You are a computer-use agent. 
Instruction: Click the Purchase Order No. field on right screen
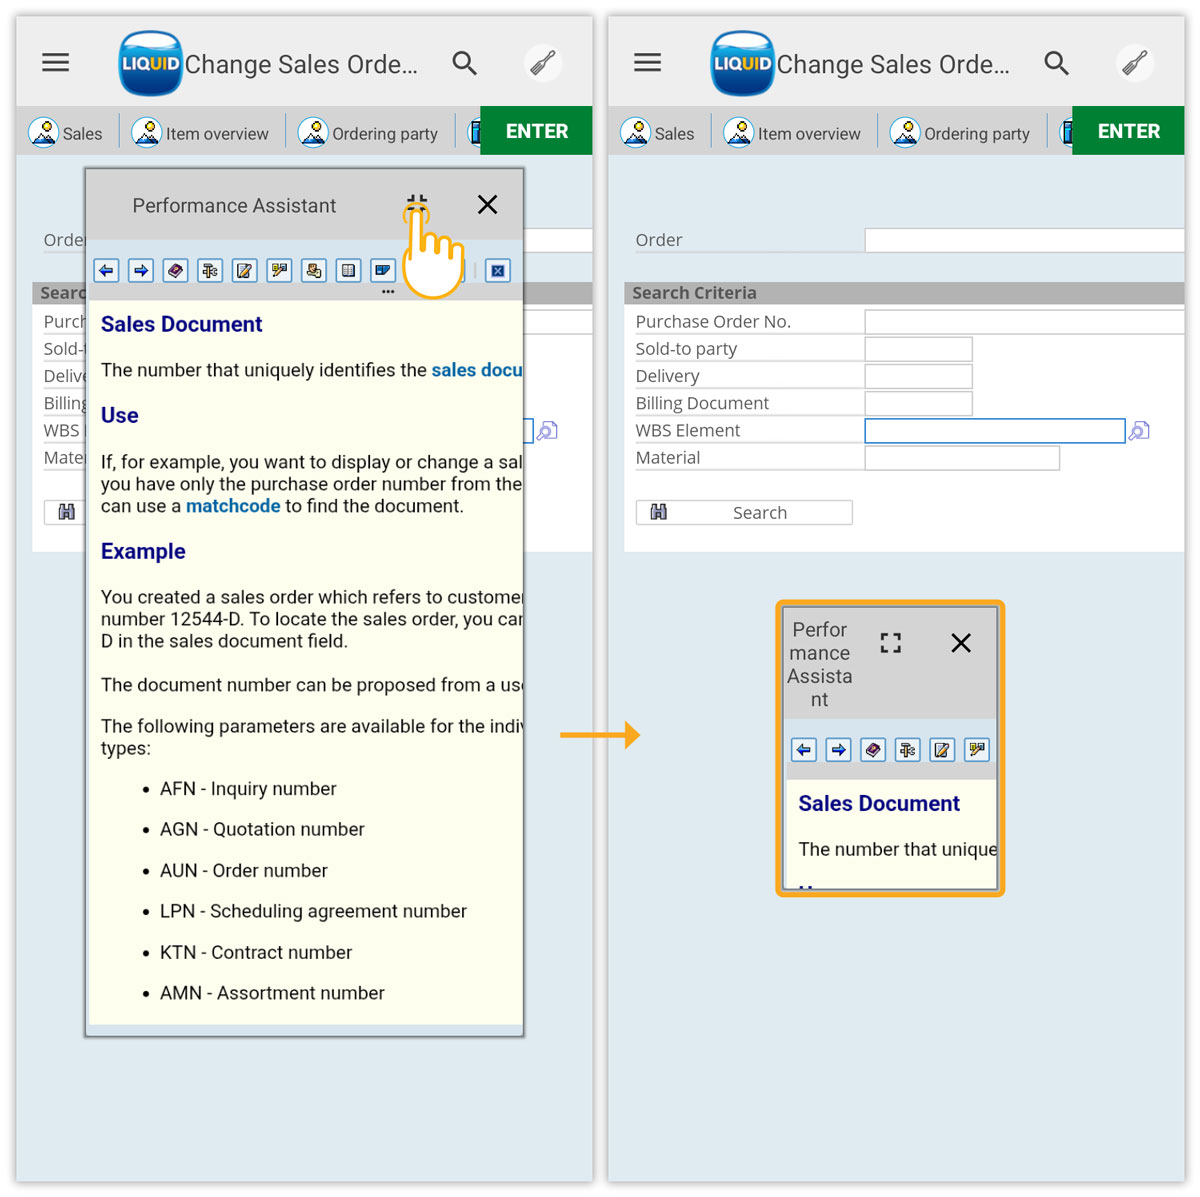(1024, 321)
